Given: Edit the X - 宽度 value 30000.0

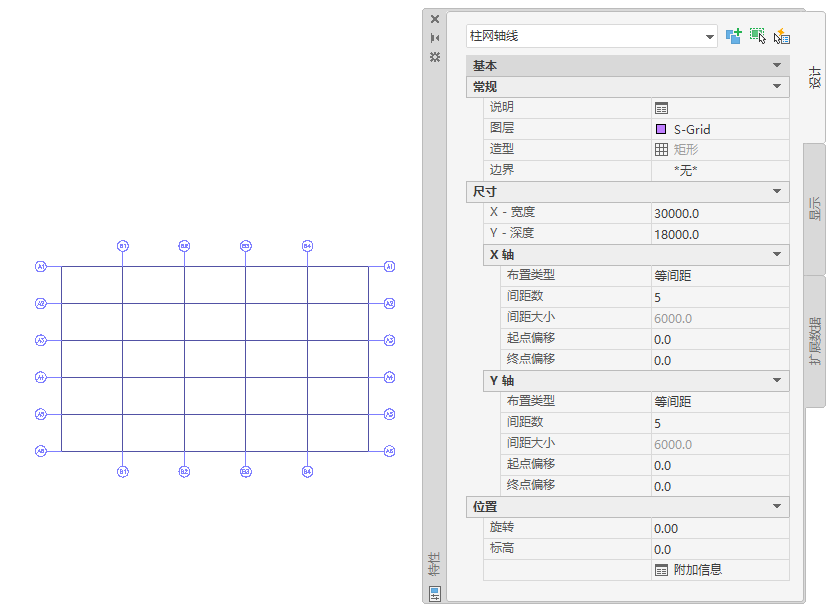Looking at the screenshot, I should [720, 214].
